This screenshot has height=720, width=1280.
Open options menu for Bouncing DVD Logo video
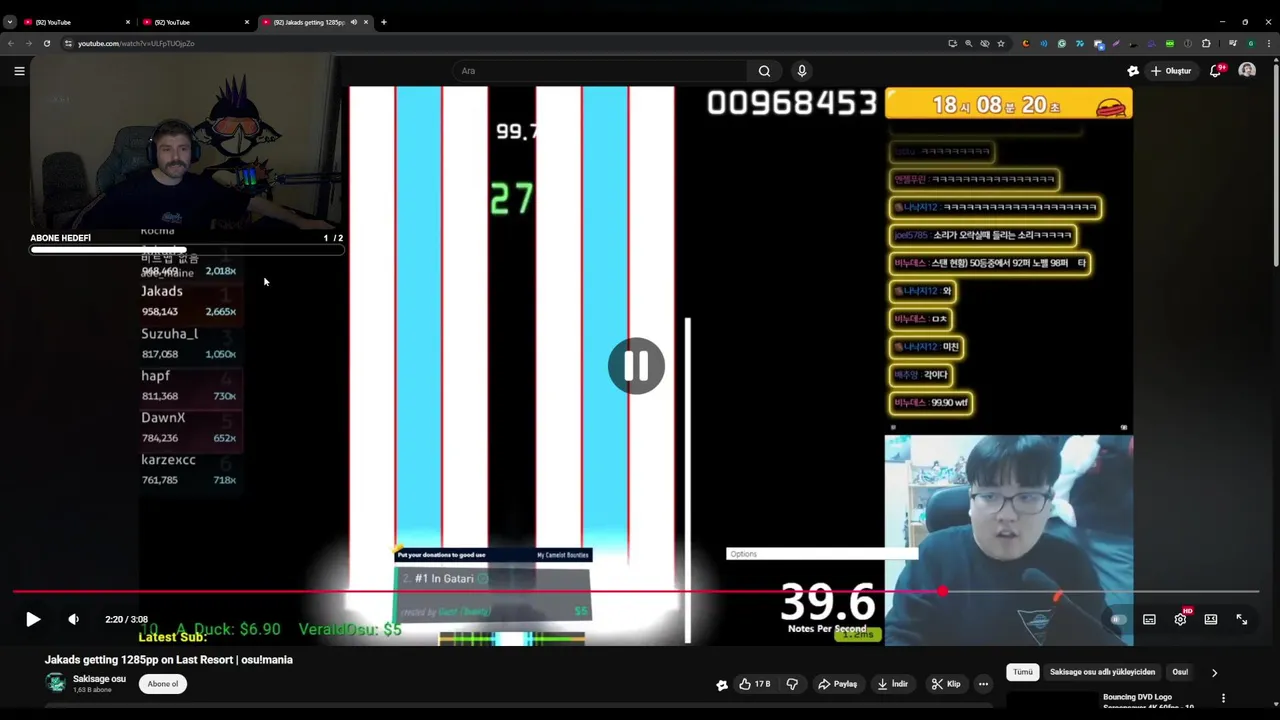click(x=1223, y=698)
